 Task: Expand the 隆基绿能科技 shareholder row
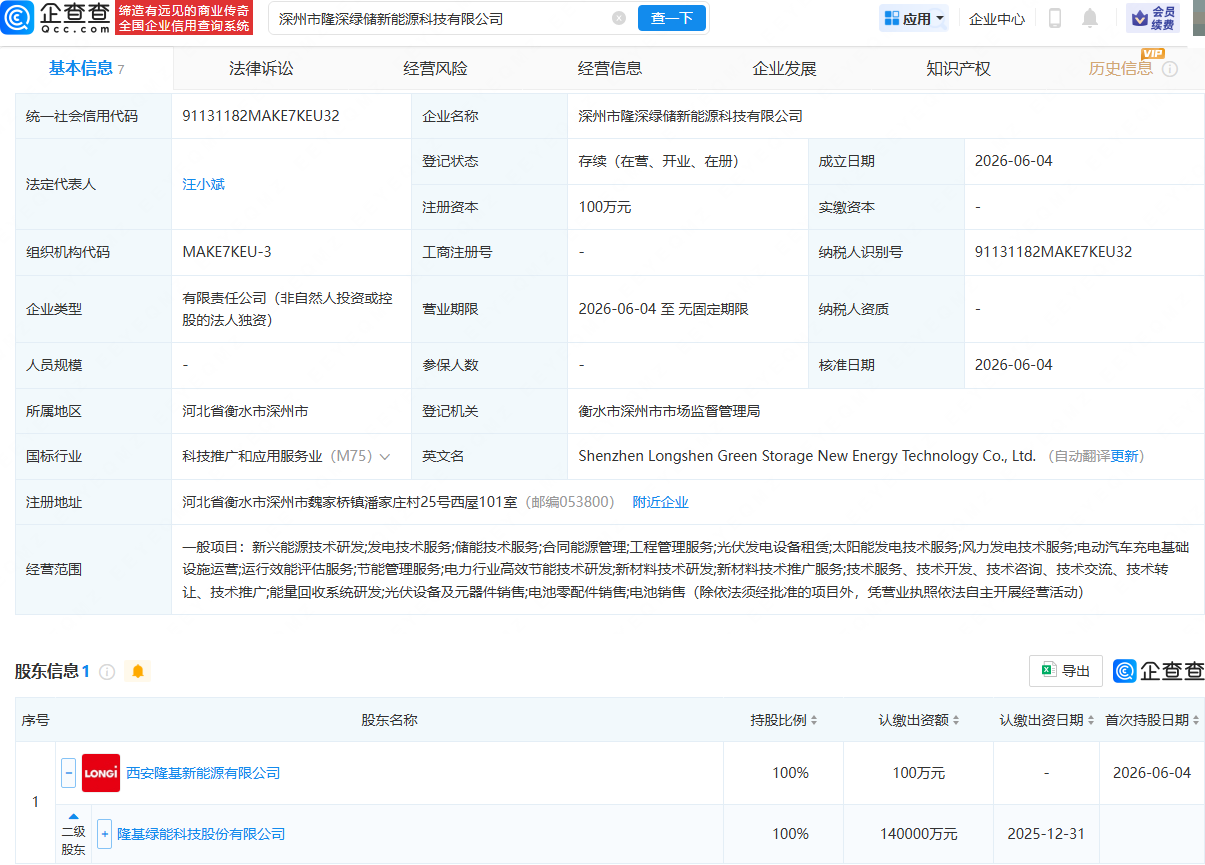tap(104, 834)
